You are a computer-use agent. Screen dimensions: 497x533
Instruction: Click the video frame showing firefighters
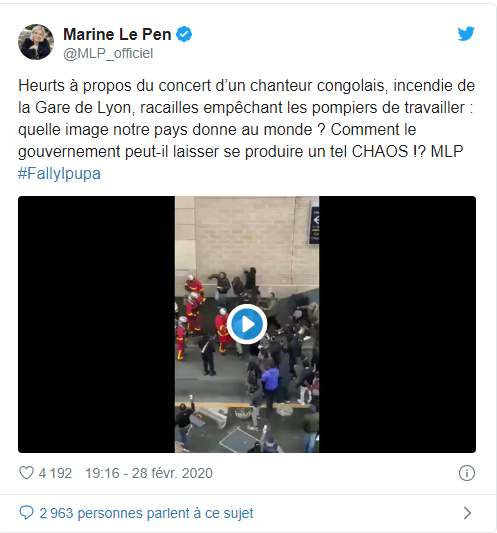tap(247, 324)
